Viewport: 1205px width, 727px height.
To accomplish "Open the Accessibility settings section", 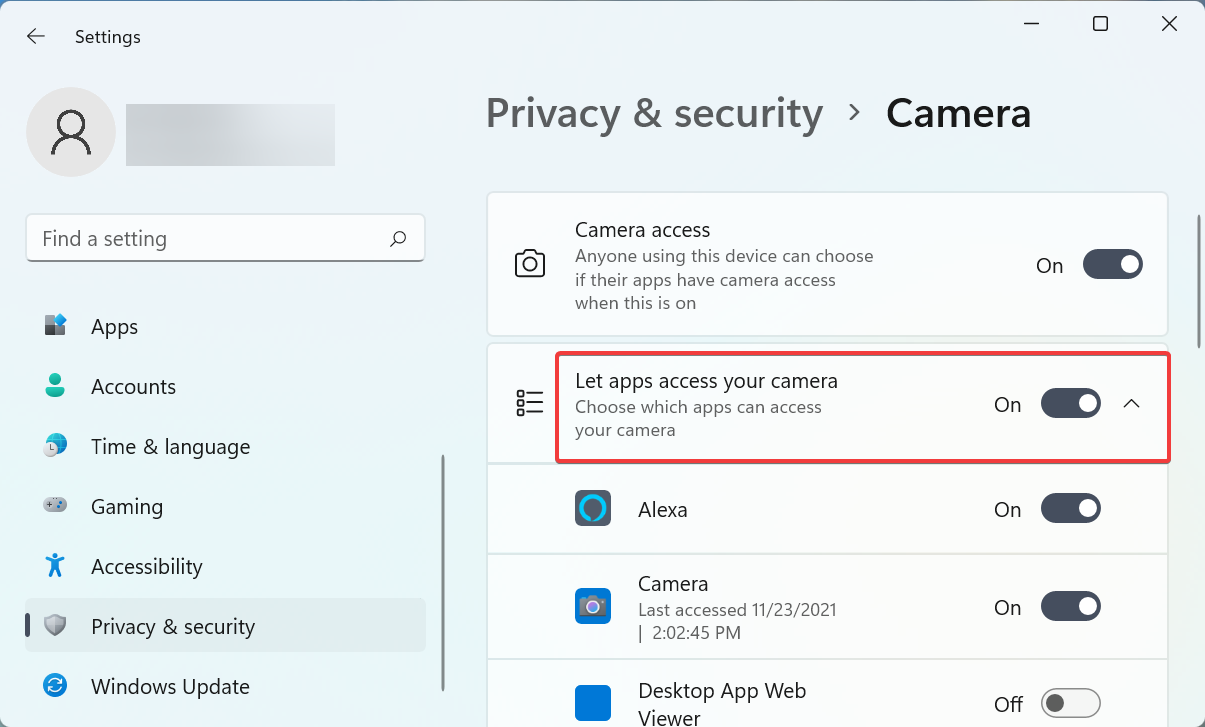I will point(225,566).
